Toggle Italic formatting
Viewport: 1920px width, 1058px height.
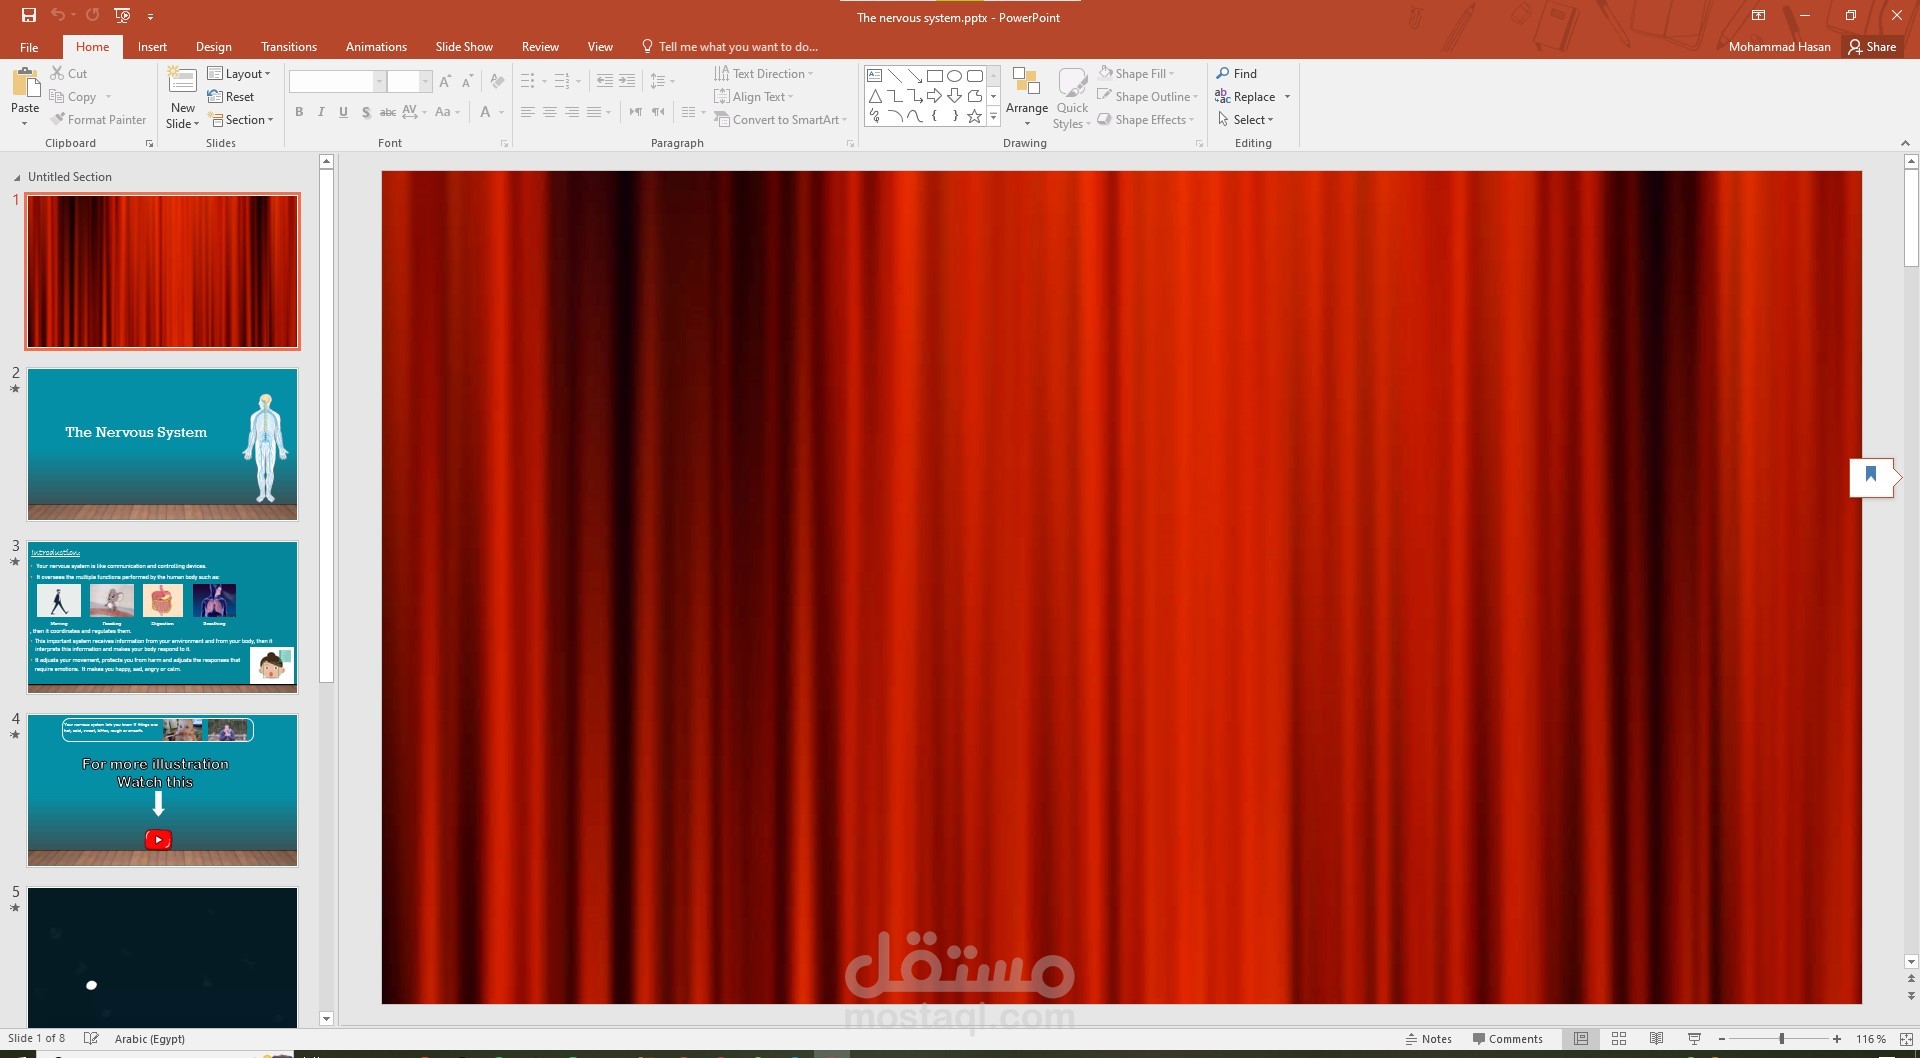[x=321, y=112]
